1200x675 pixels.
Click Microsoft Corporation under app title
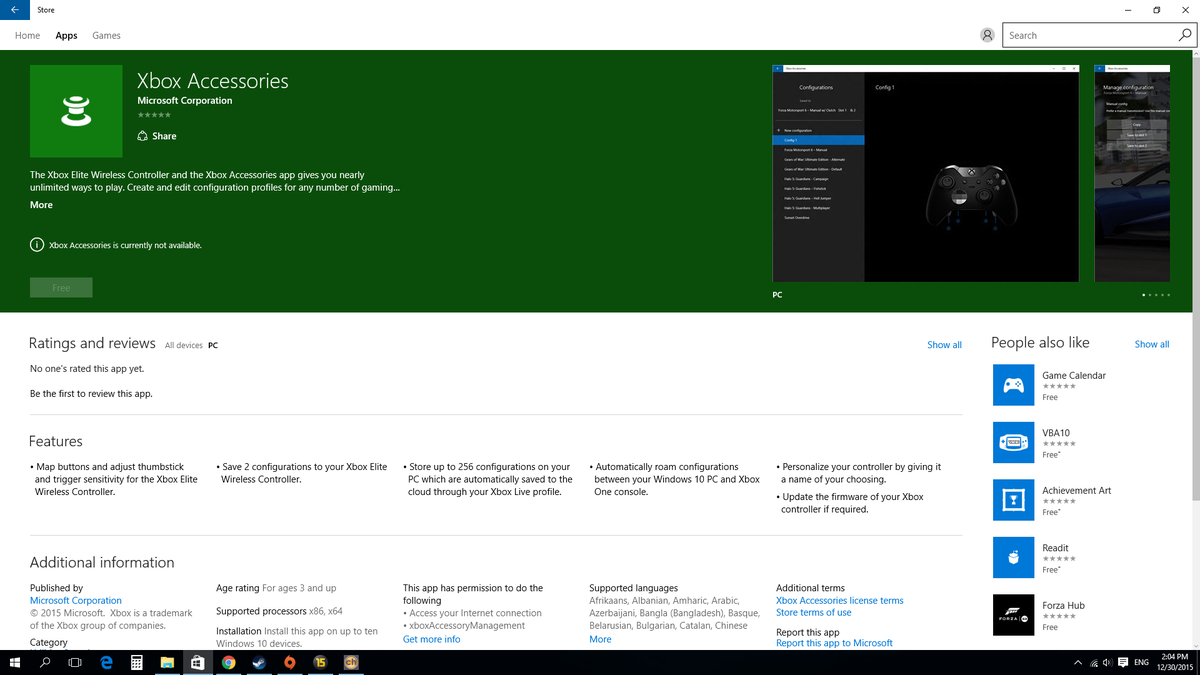coord(184,101)
